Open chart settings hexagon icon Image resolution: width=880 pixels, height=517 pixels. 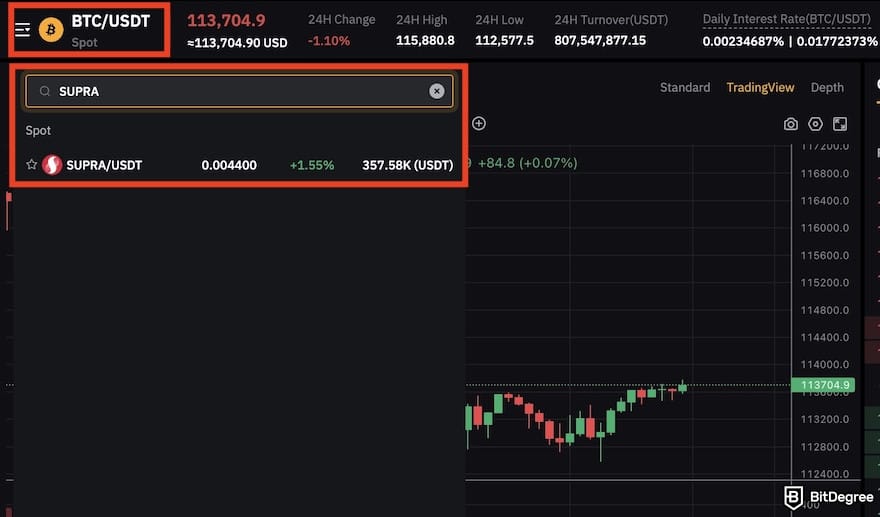pyautogui.click(x=815, y=124)
